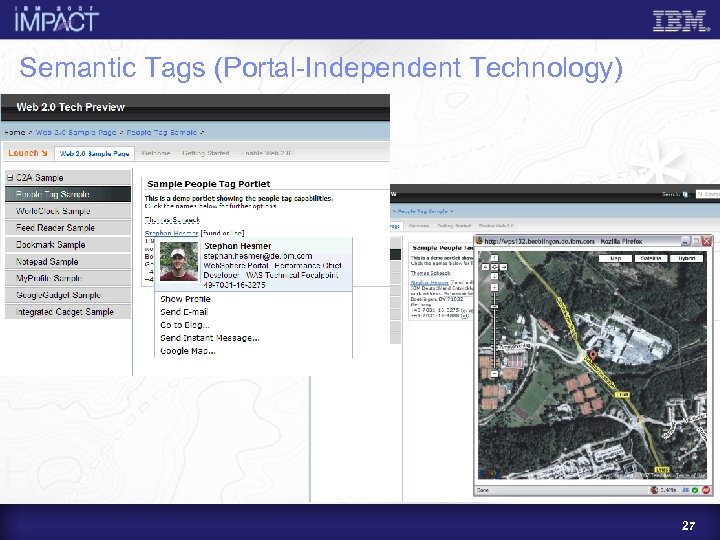Open the Bookmark Sample page
This screenshot has width=720, height=540.
tap(68, 244)
